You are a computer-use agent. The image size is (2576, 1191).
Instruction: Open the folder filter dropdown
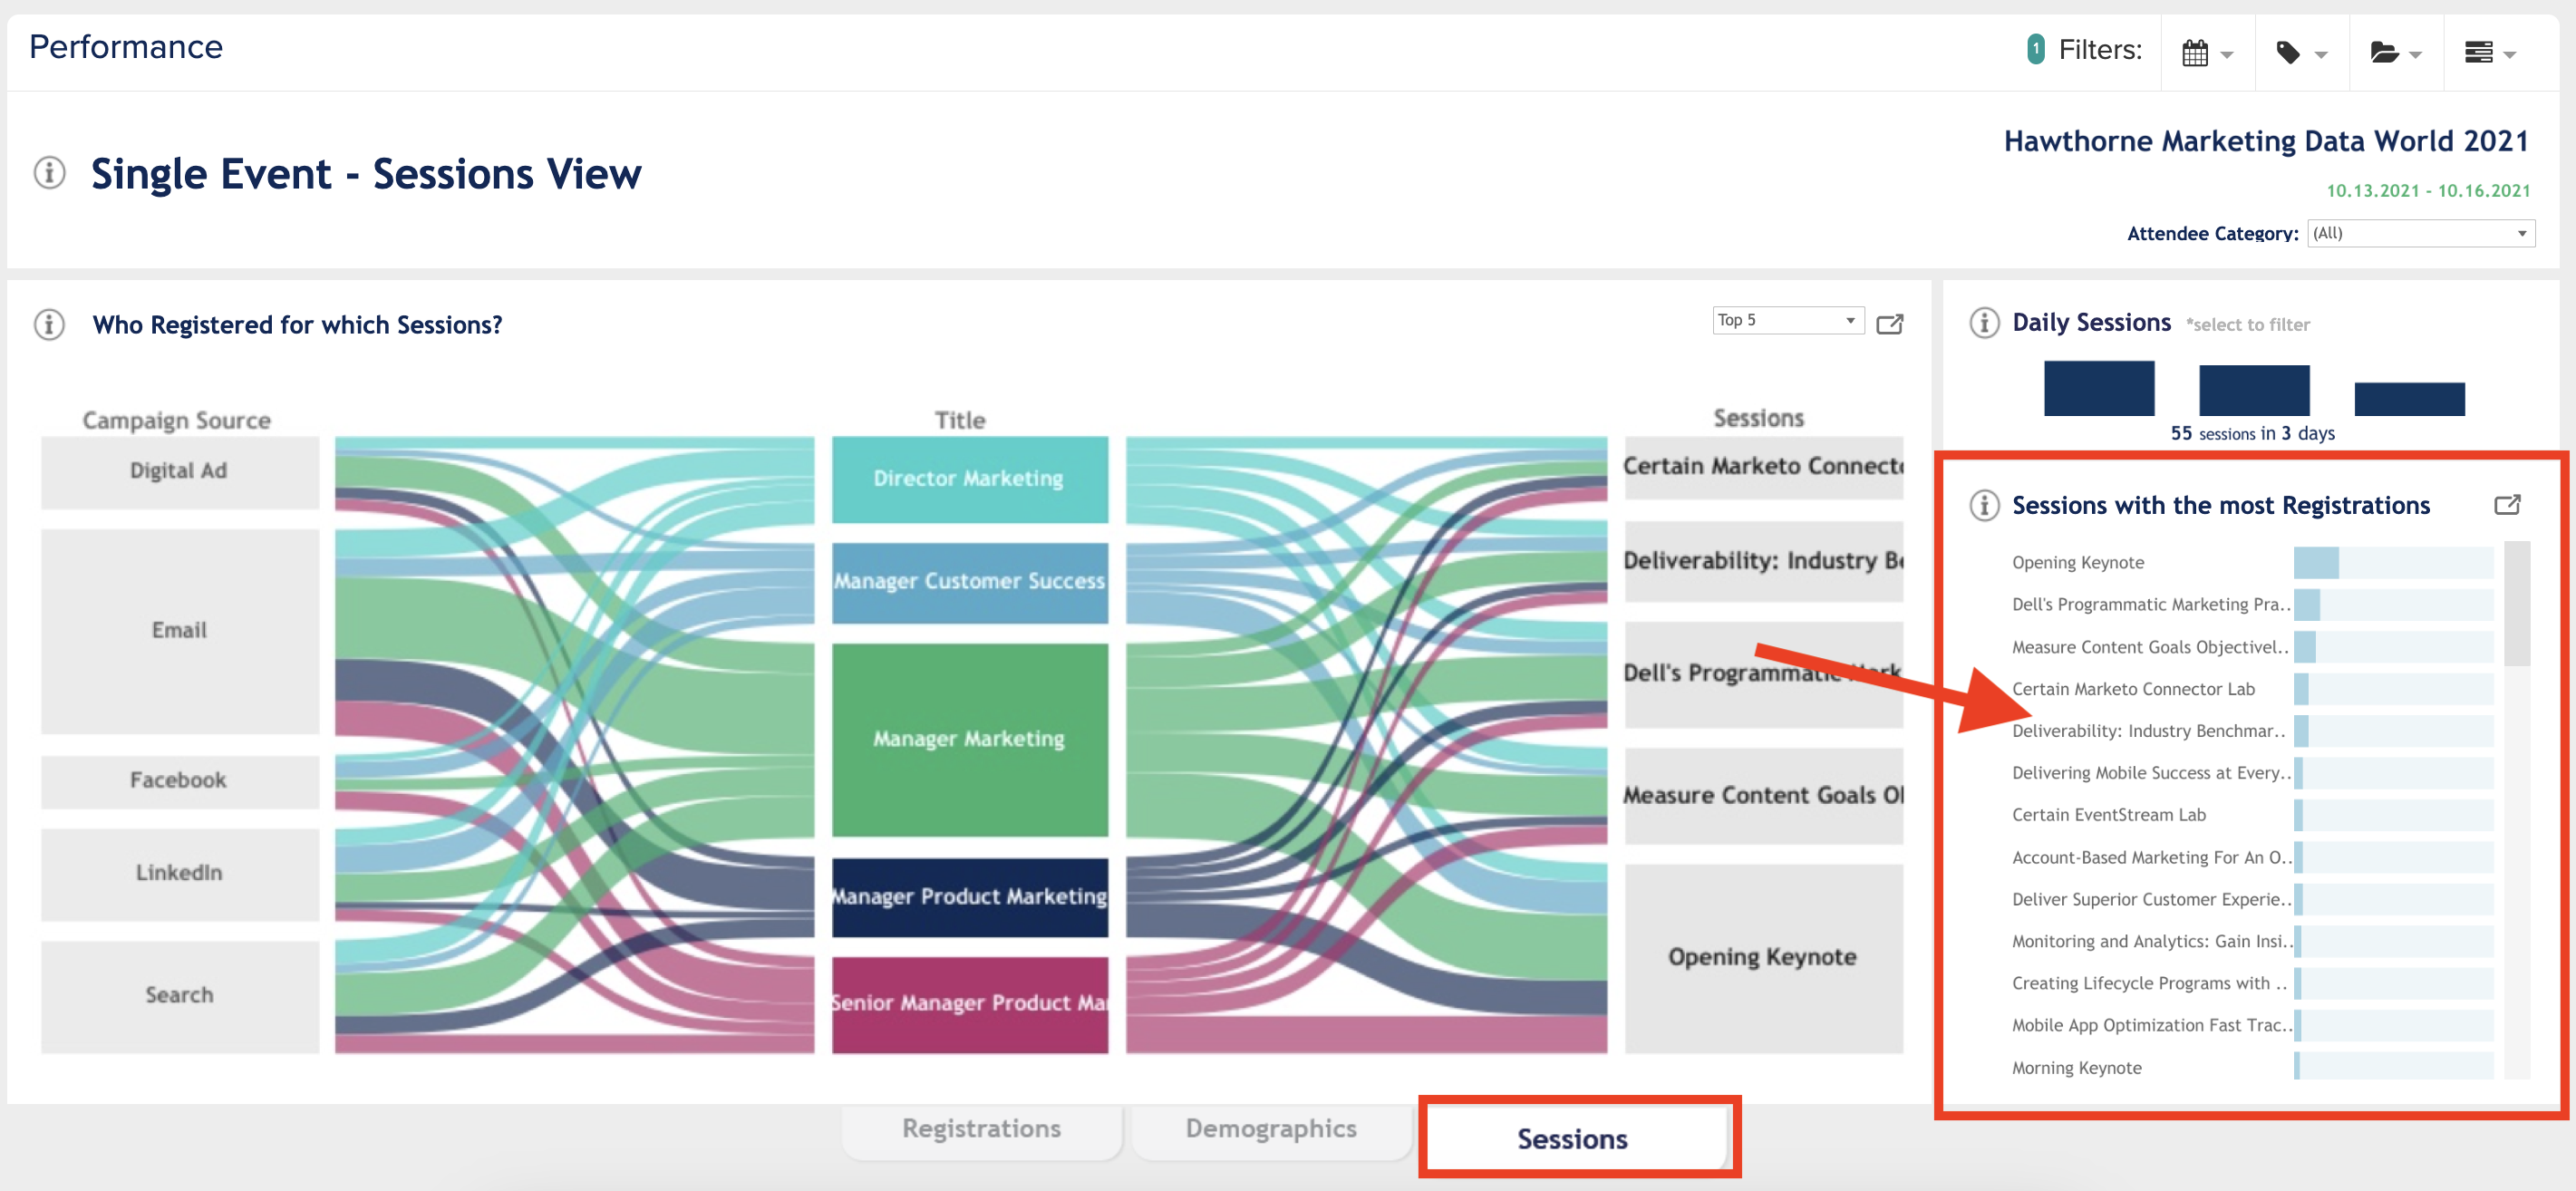pyautogui.click(x=2395, y=52)
